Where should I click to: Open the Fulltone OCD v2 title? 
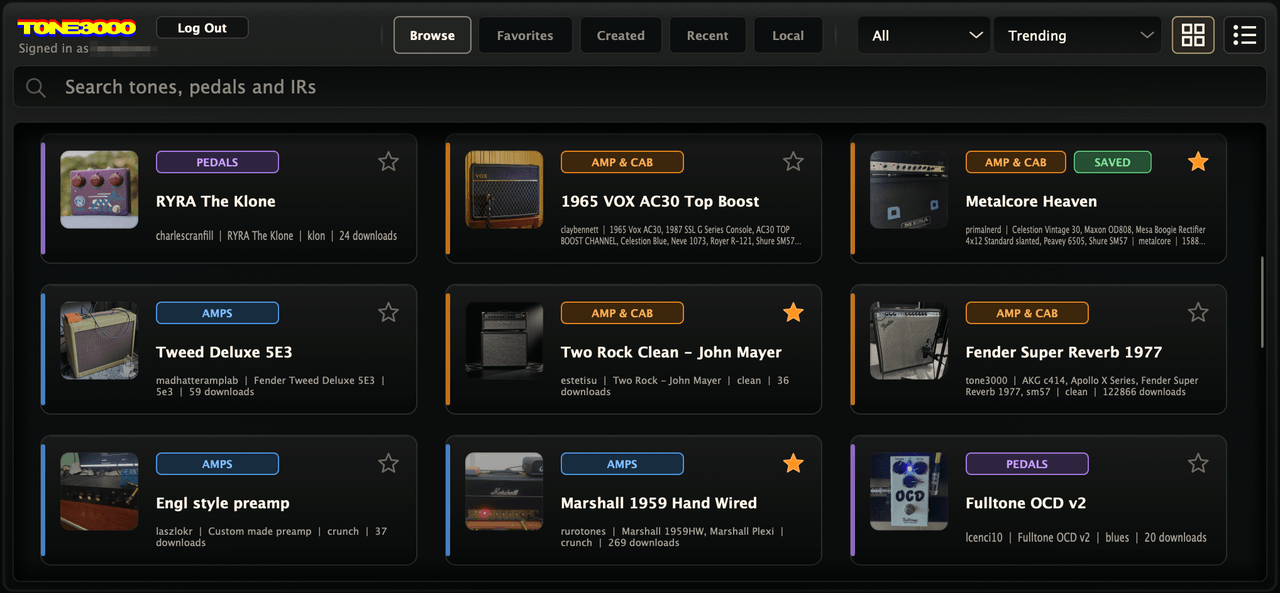1026,503
